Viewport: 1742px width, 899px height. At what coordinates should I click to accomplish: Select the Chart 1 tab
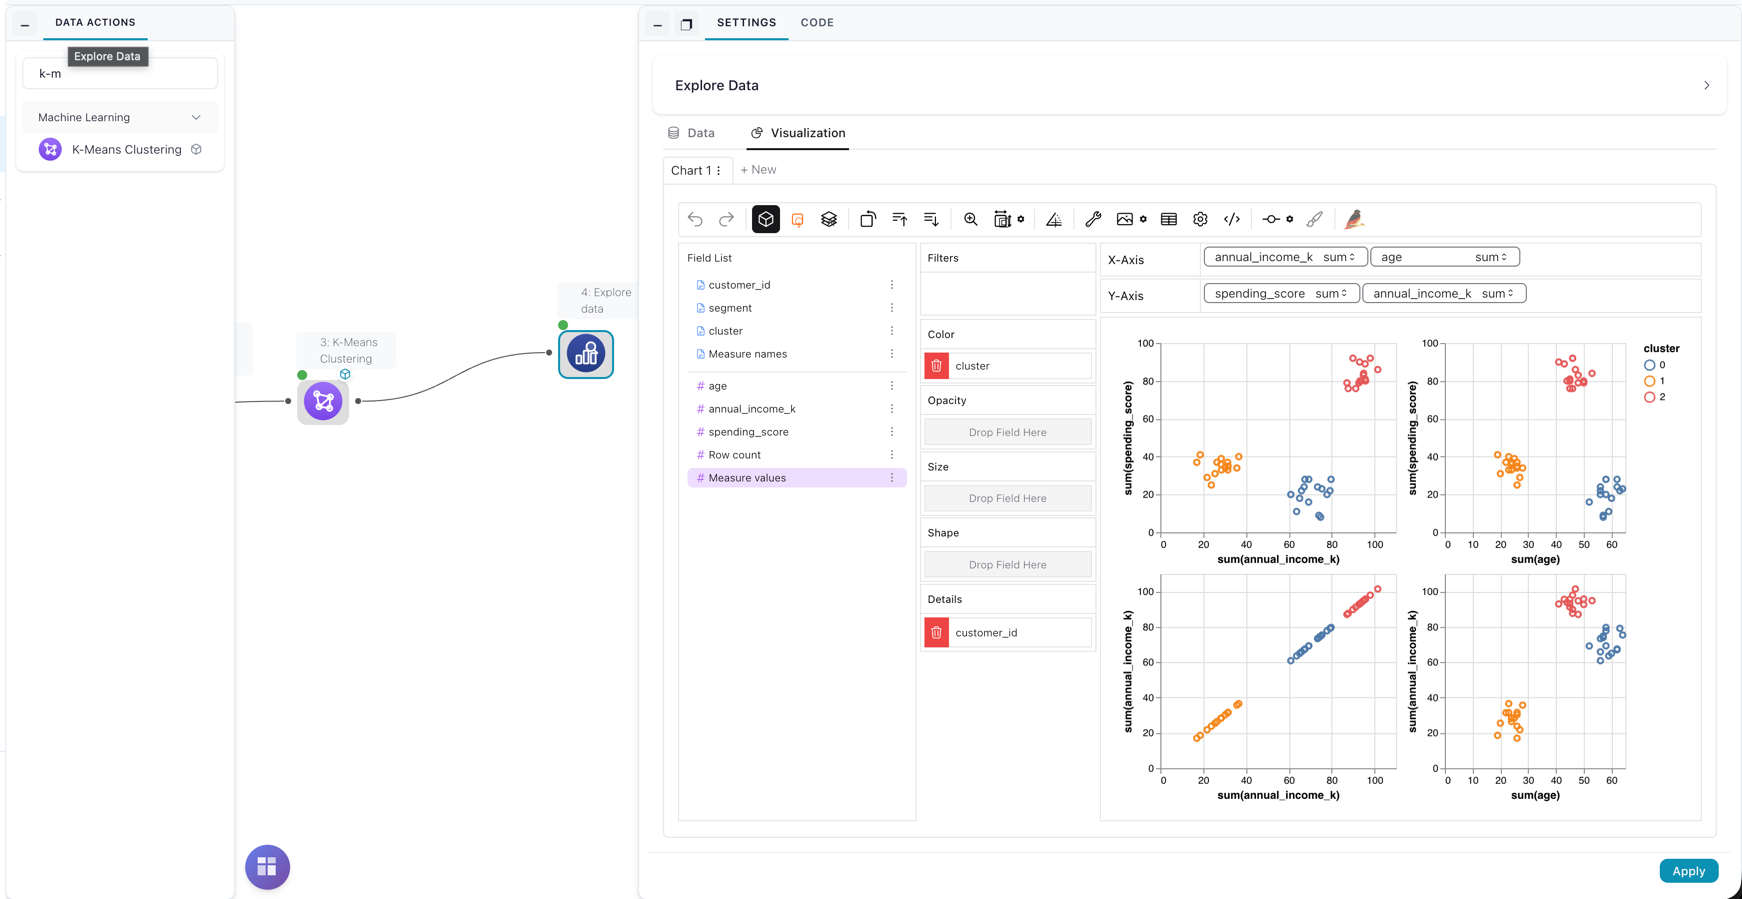pyautogui.click(x=691, y=171)
